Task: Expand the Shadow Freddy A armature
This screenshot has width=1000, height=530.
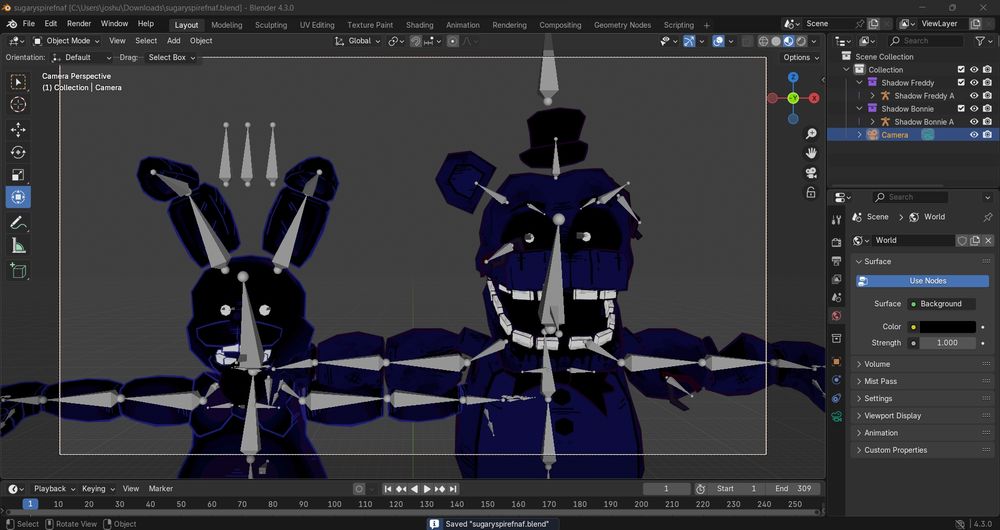Action: 873,96
